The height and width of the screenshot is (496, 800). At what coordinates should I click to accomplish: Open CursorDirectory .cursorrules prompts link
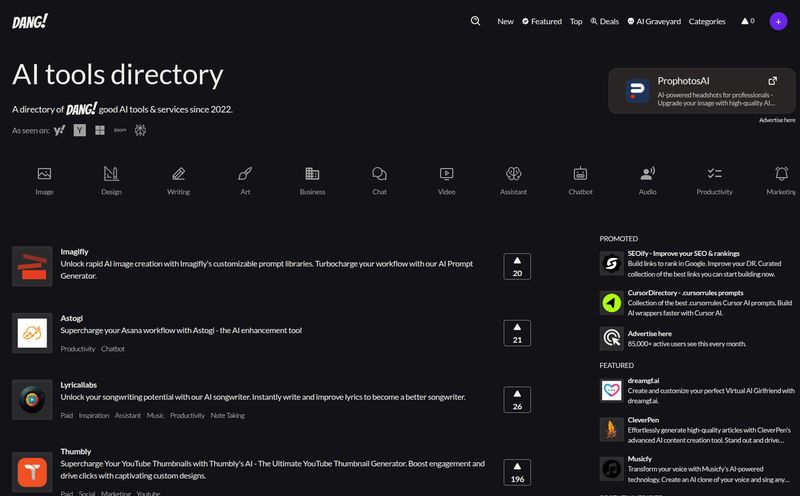685,293
